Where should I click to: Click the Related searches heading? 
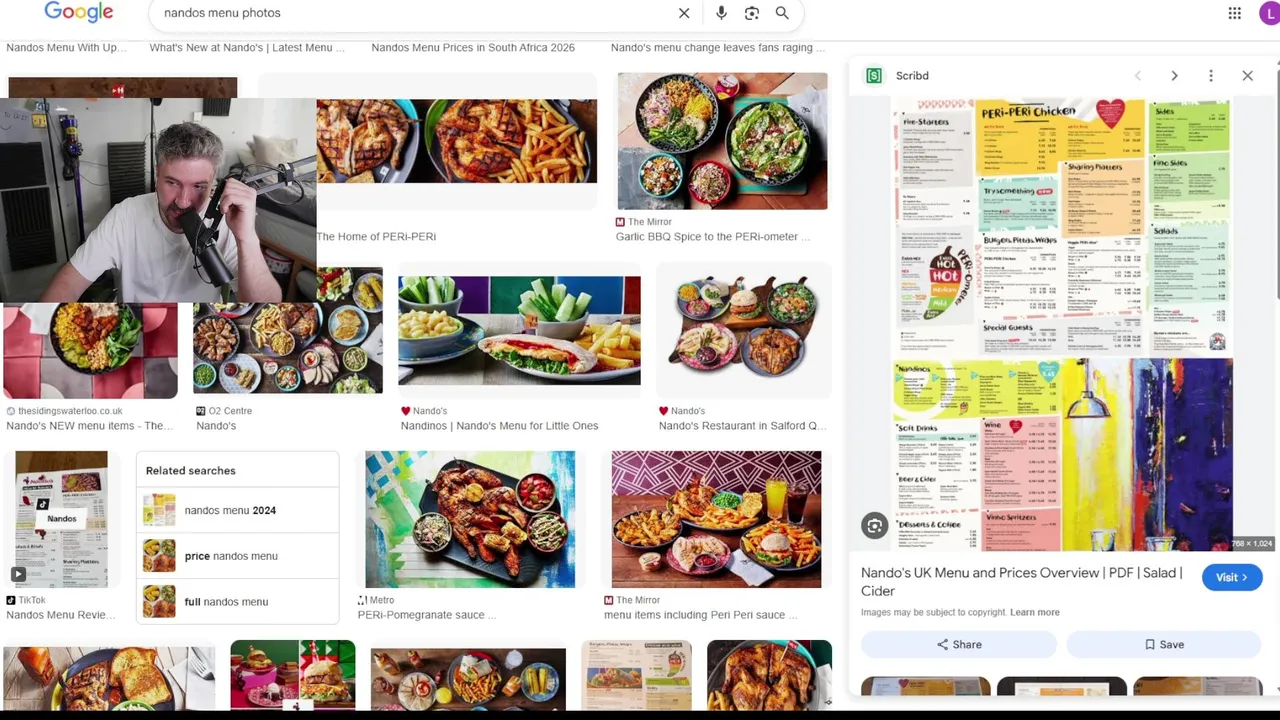pos(190,470)
